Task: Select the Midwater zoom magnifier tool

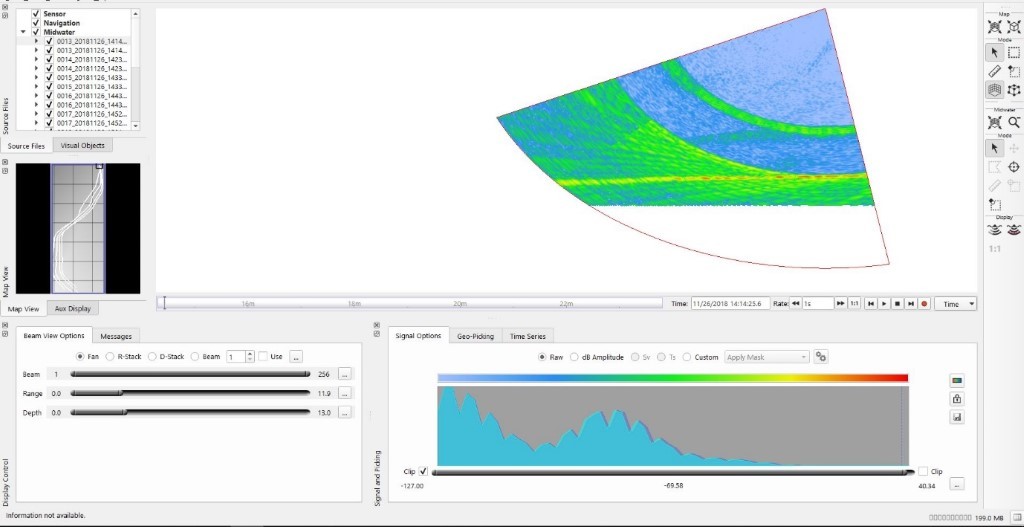Action: (1014, 122)
